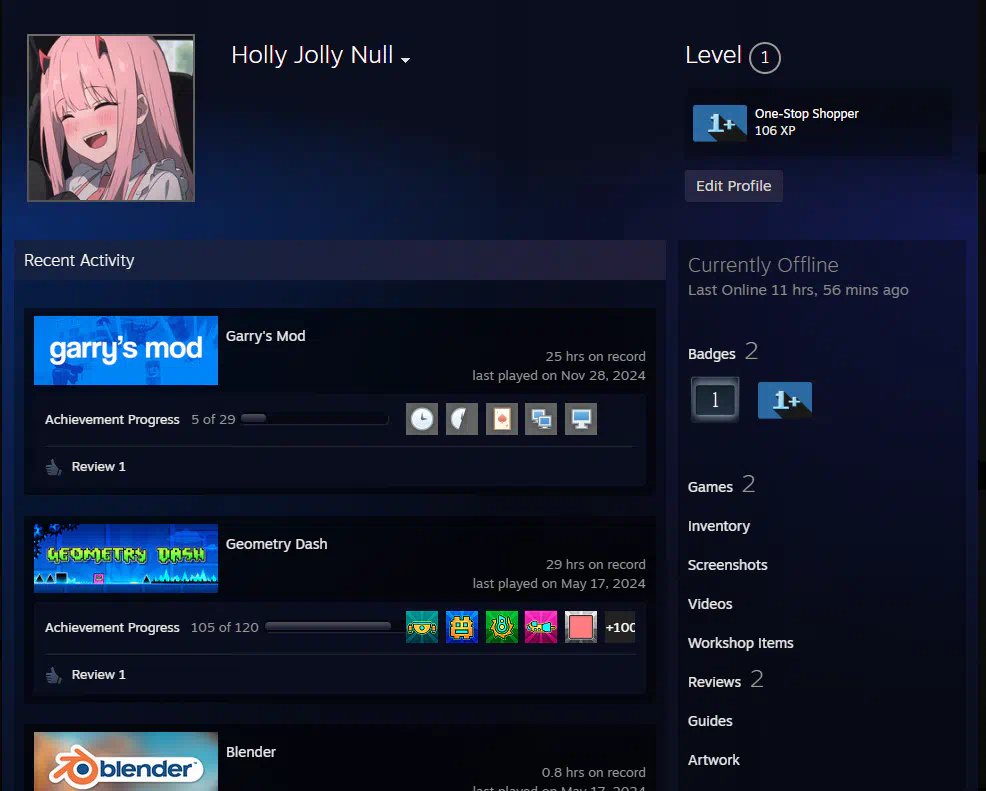Click the Garry's Mod achievement progress bar
986x791 pixels.
tap(315, 419)
